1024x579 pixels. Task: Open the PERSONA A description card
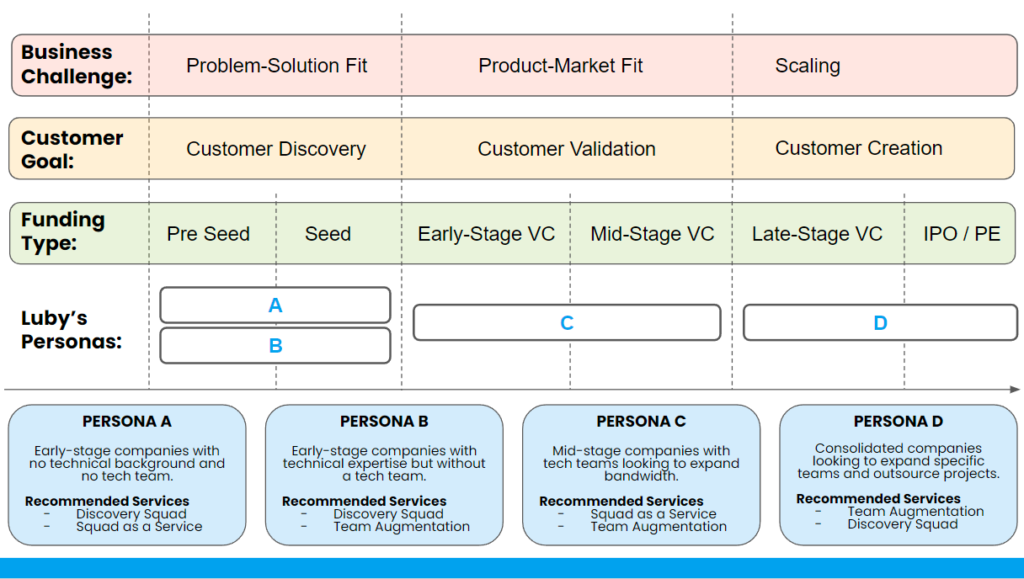pos(127,475)
